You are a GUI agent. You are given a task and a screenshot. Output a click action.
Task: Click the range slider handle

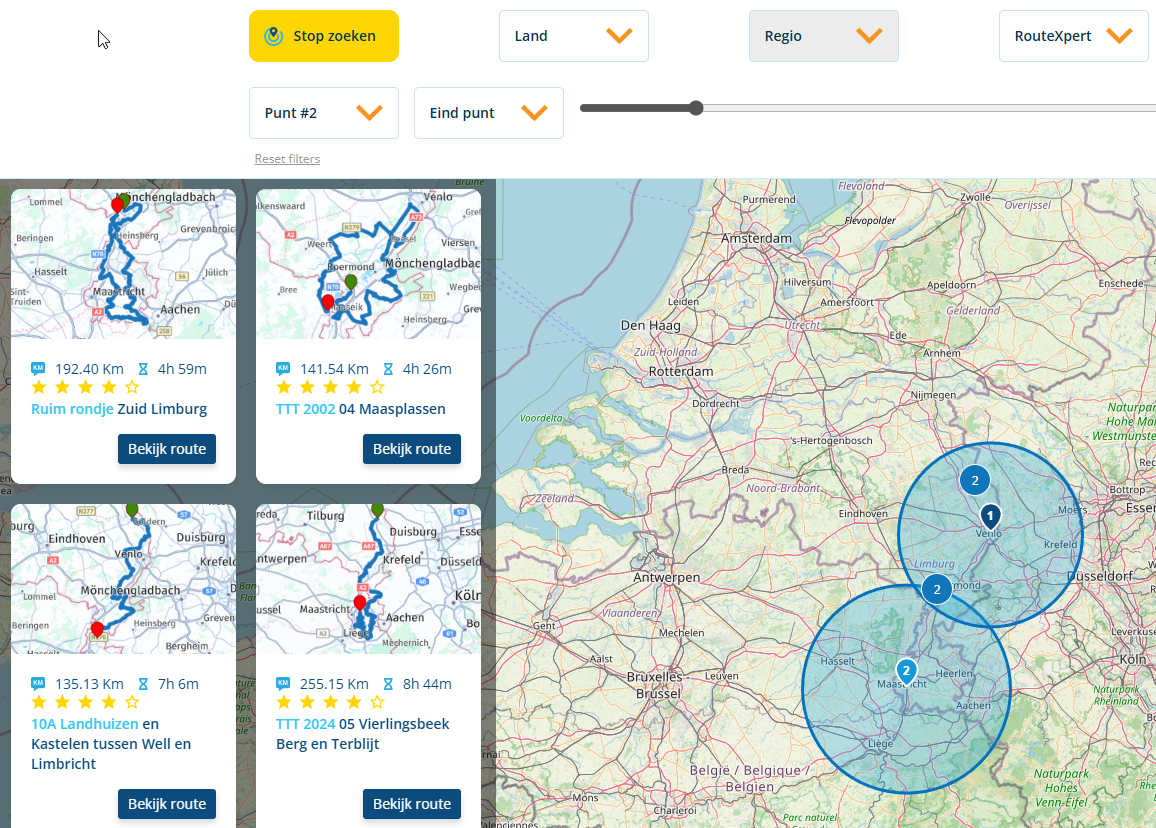696,108
